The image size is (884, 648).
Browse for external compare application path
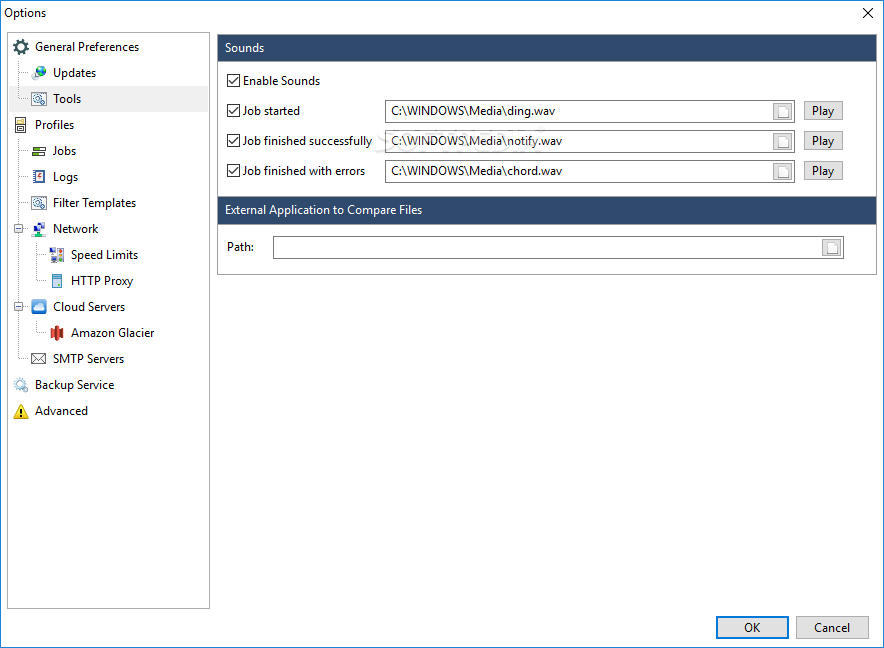[x=832, y=248]
